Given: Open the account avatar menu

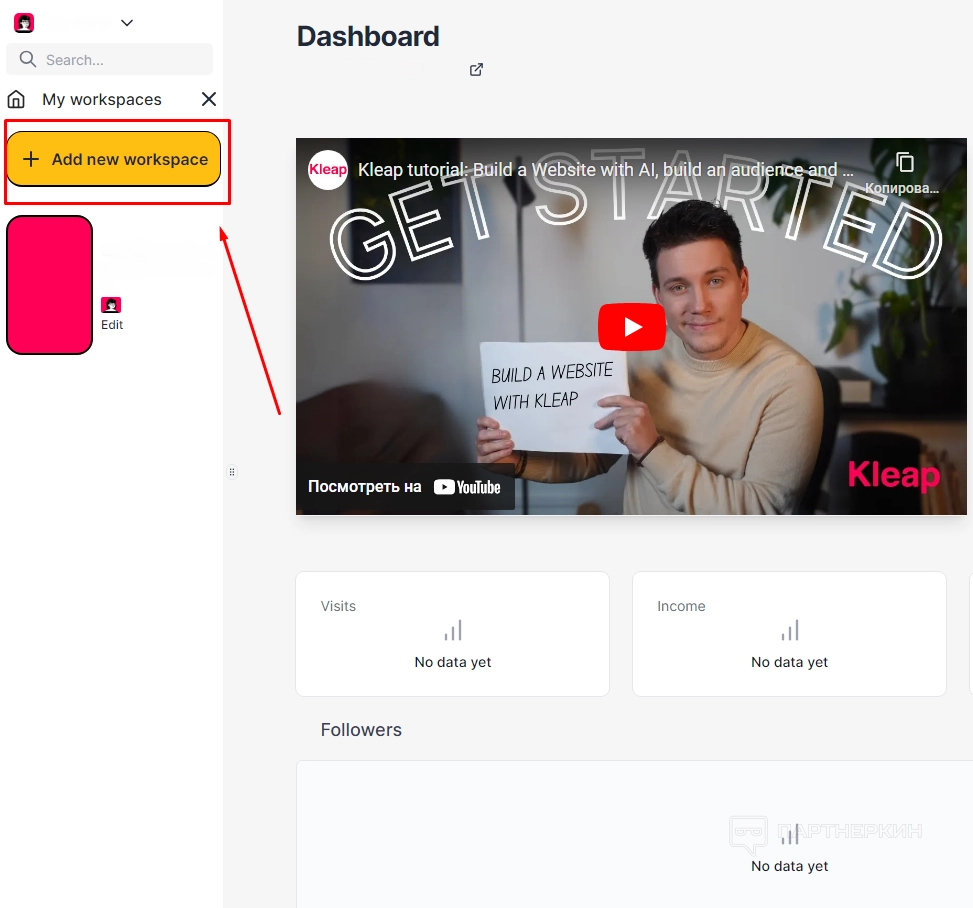Looking at the screenshot, I should [24, 23].
